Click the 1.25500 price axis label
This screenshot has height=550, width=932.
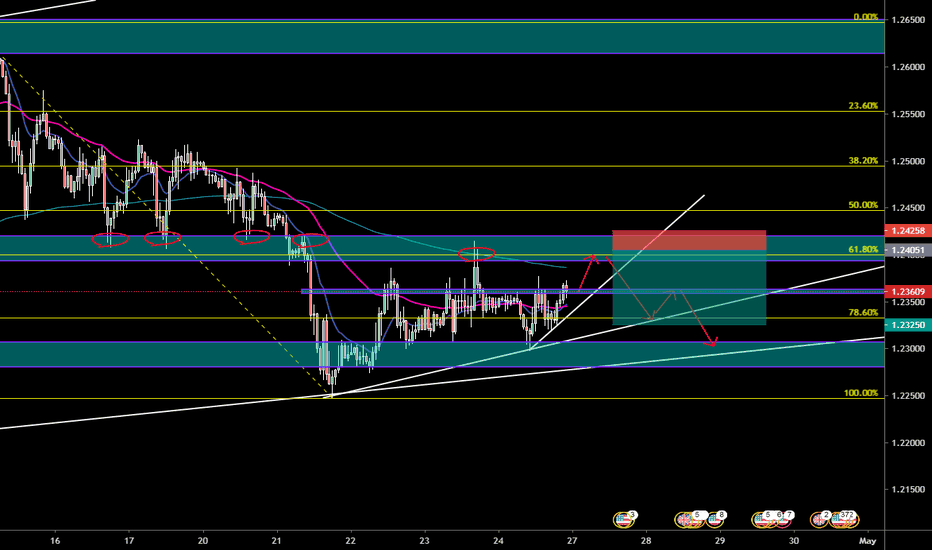908,114
